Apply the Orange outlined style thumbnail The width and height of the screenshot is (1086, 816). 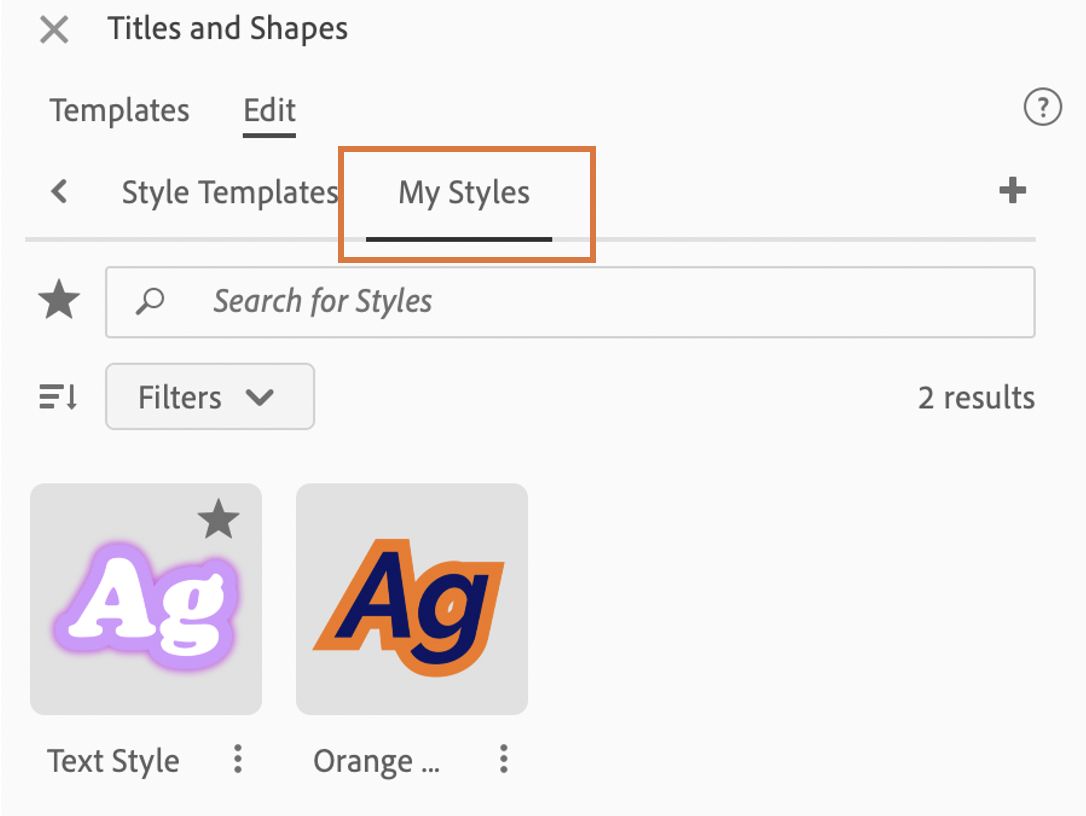[x=412, y=600]
